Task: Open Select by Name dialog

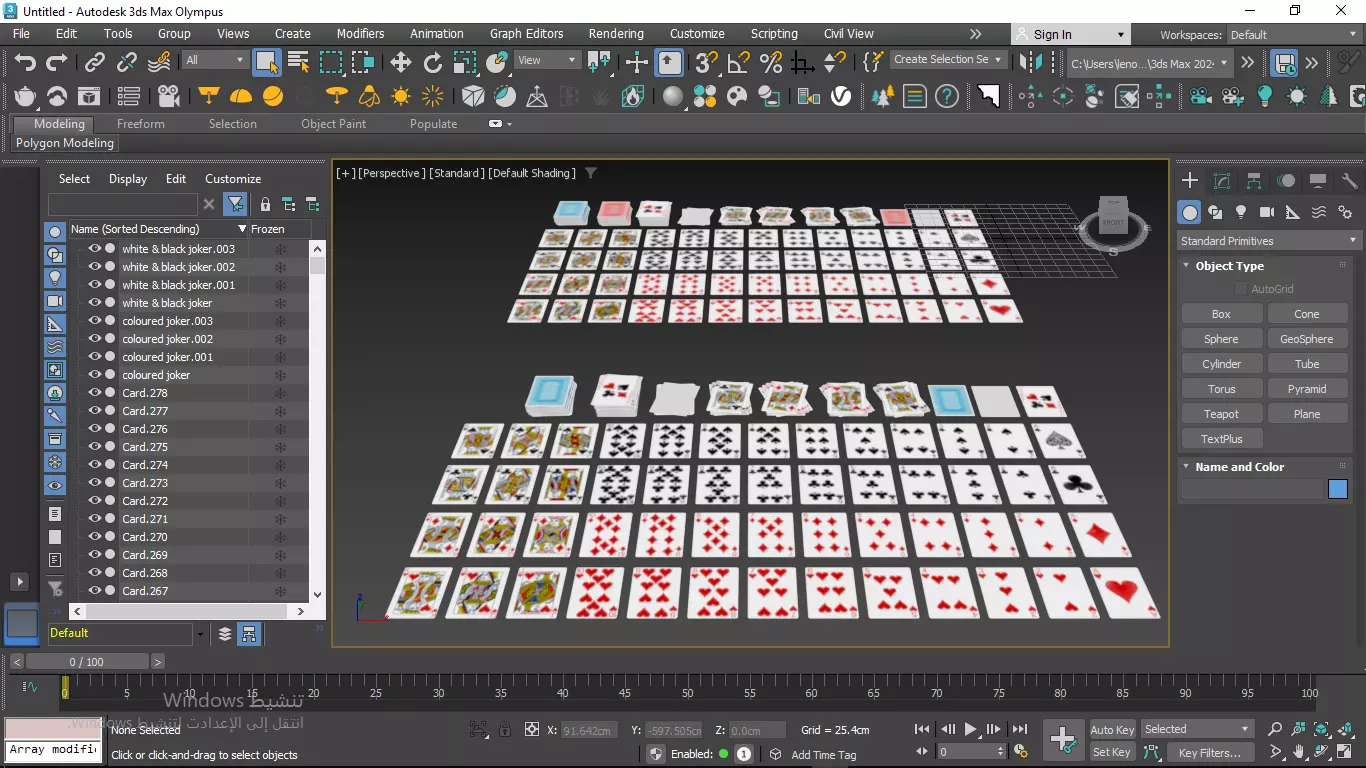Action: [x=298, y=62]
